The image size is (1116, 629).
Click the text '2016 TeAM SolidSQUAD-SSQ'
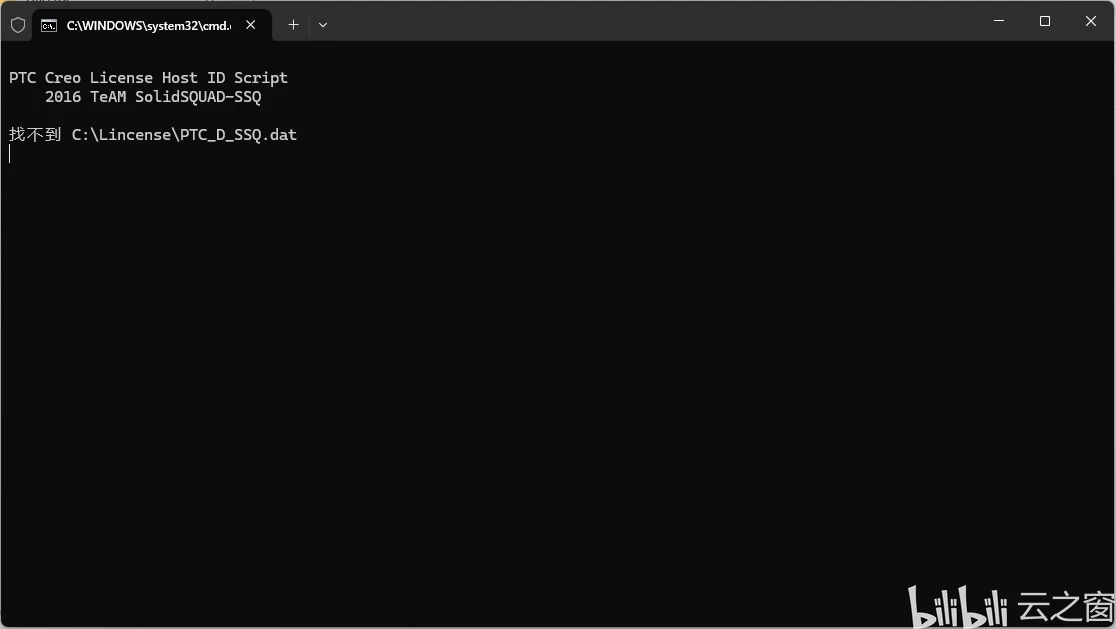[x=153, y=97]
